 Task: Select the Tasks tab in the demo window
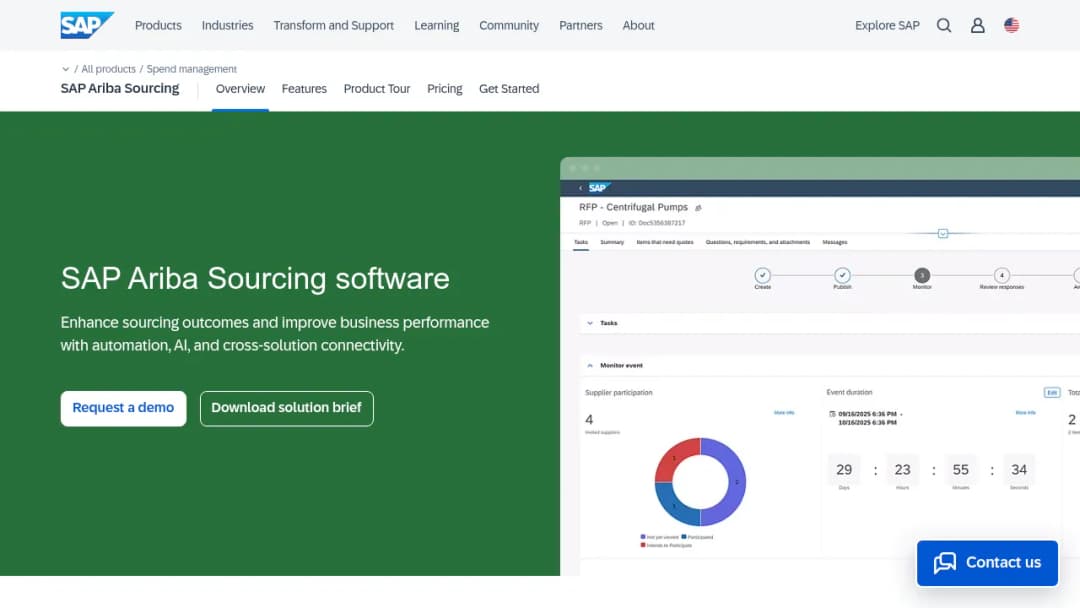point(581,242)
